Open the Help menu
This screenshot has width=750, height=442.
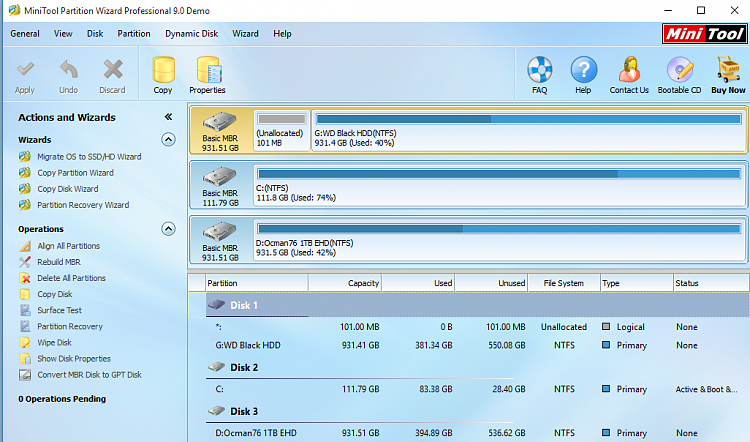[282, 33]
